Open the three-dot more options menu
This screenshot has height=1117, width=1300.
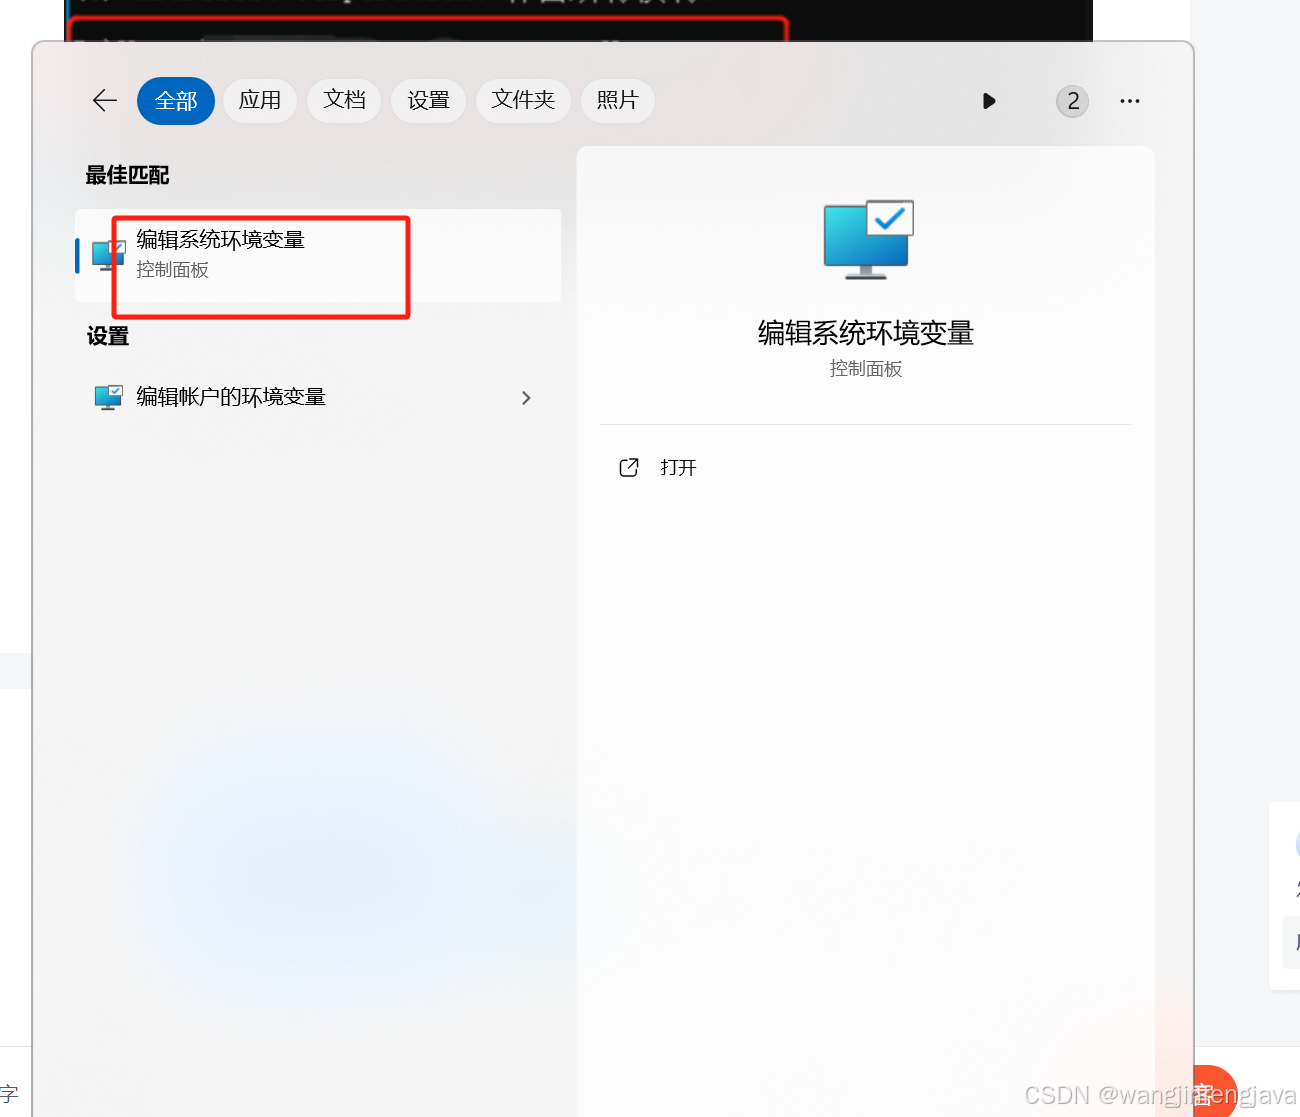(x=1130, y=101)
